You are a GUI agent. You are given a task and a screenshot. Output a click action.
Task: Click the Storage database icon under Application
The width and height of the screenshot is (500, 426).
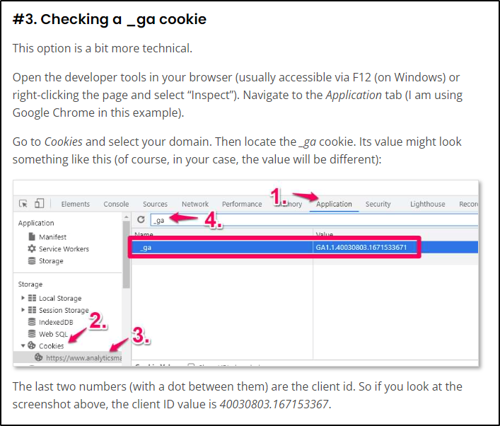click(x=32, y=261)
